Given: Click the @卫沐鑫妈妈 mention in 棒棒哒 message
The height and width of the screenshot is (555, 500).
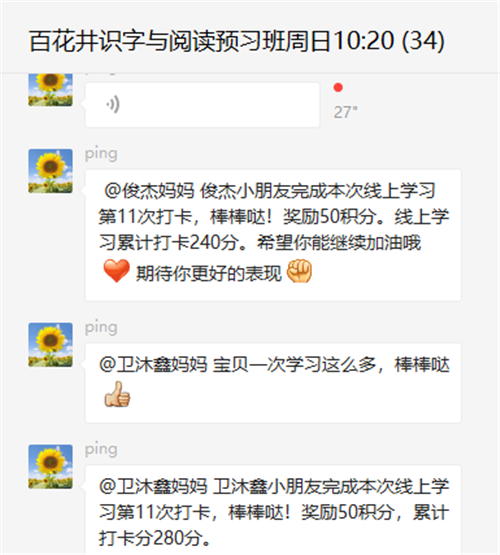Looking at the screenshot, I should click(153, 365).
